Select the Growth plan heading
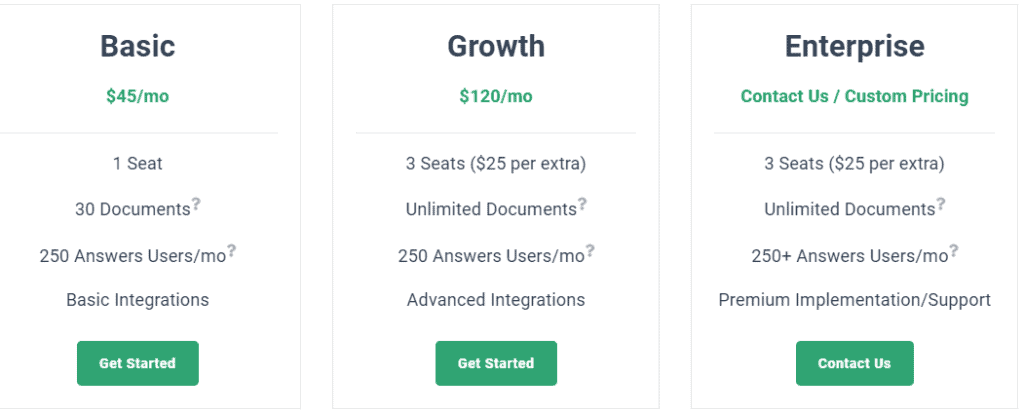The height and width of the screenshot is (413, 1024). (x=496, y=46)
